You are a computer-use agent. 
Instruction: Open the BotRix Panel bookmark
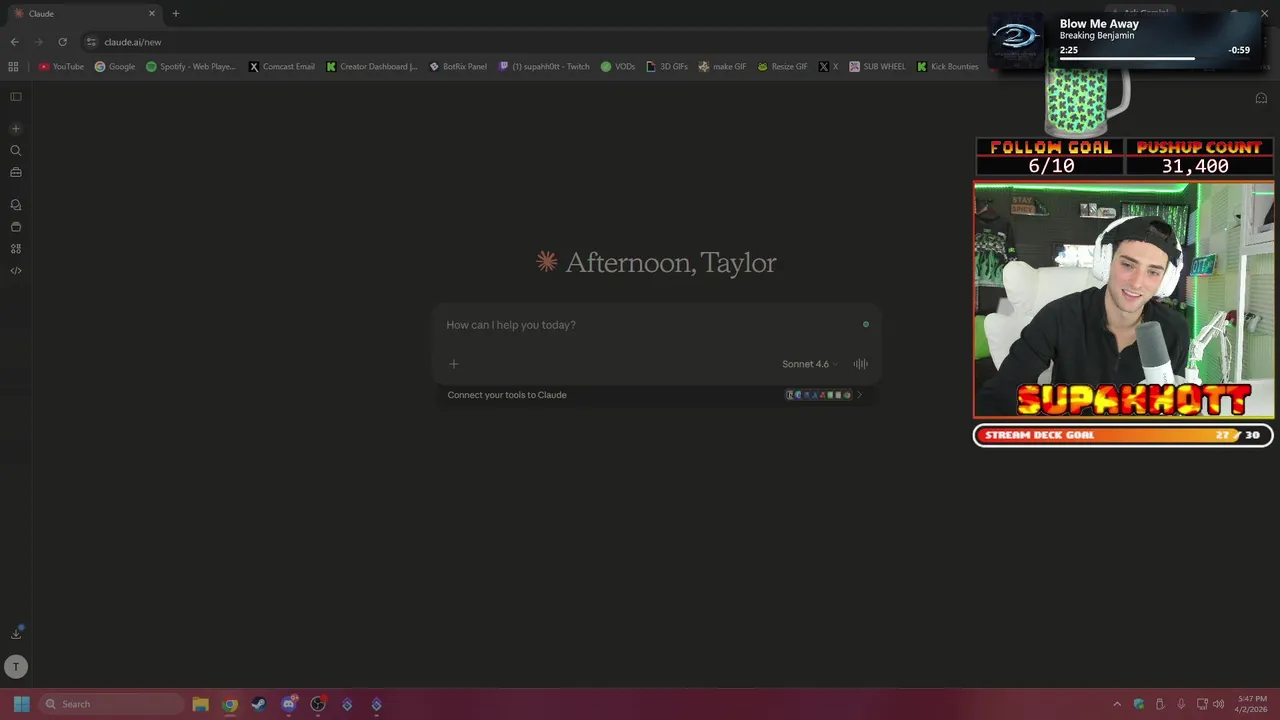[x=458, y=67]
